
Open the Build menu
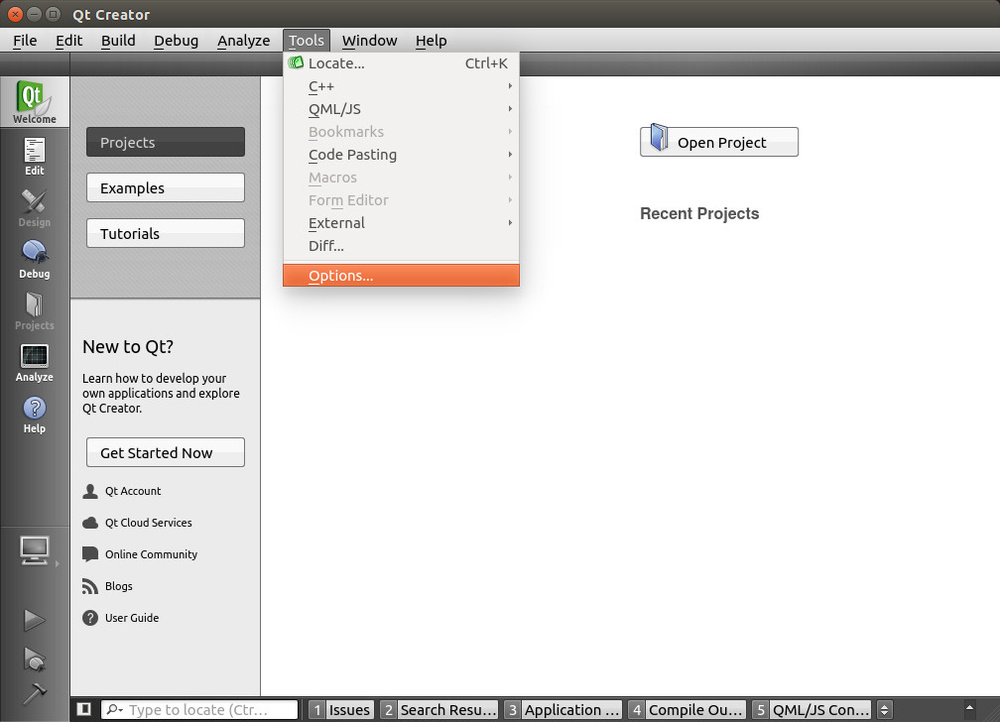[x=118, y=40]
